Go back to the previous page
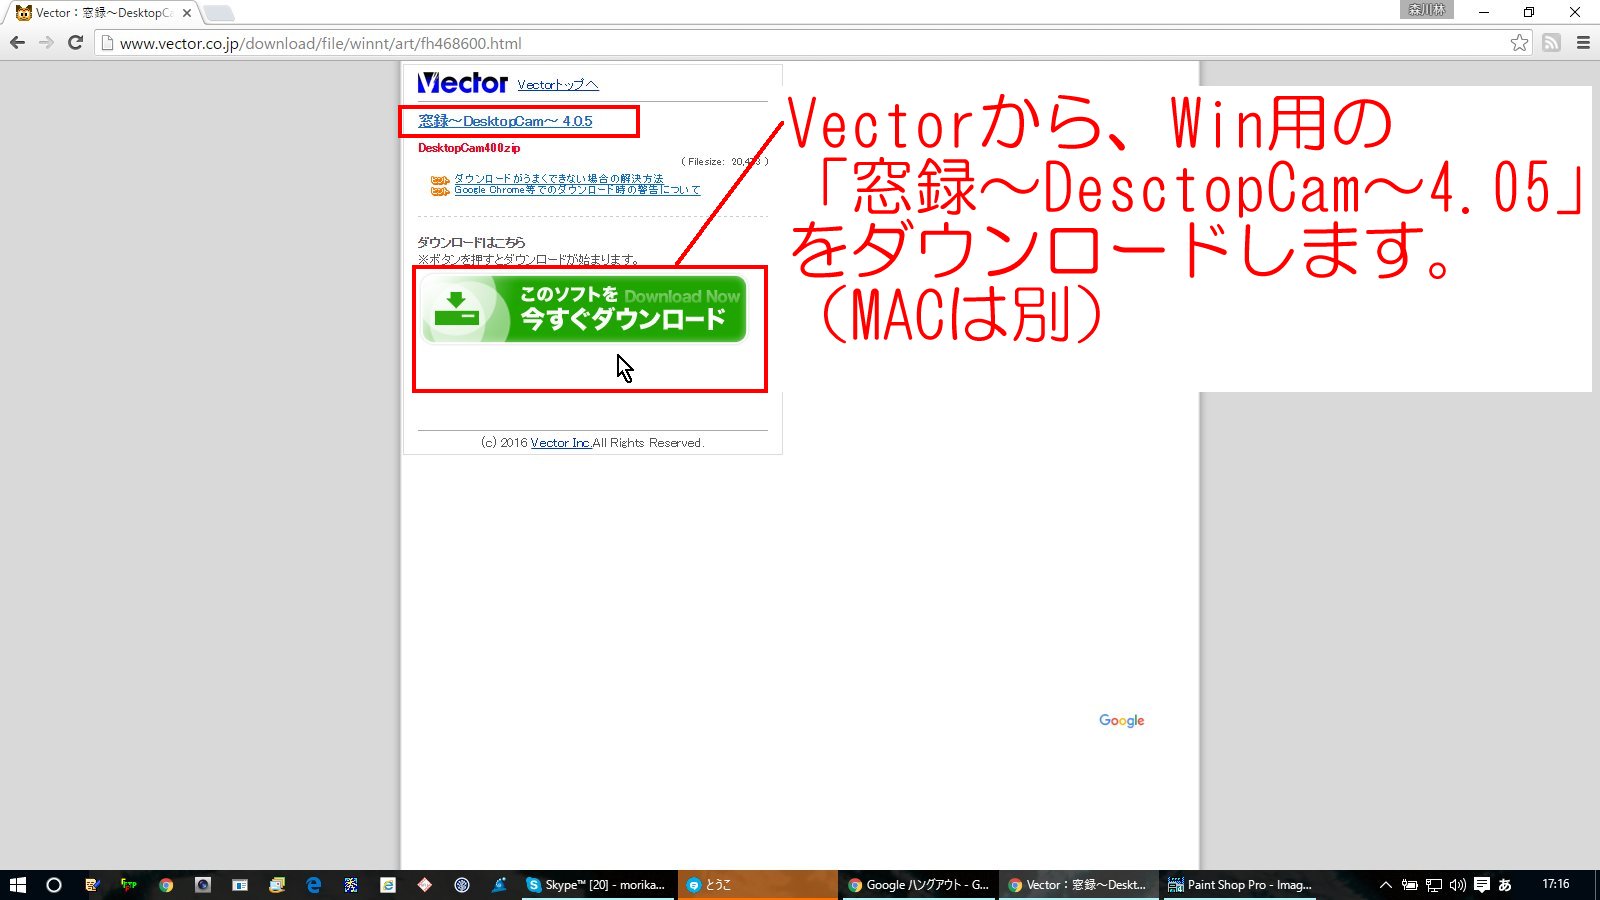 click(x=17, y=43)
